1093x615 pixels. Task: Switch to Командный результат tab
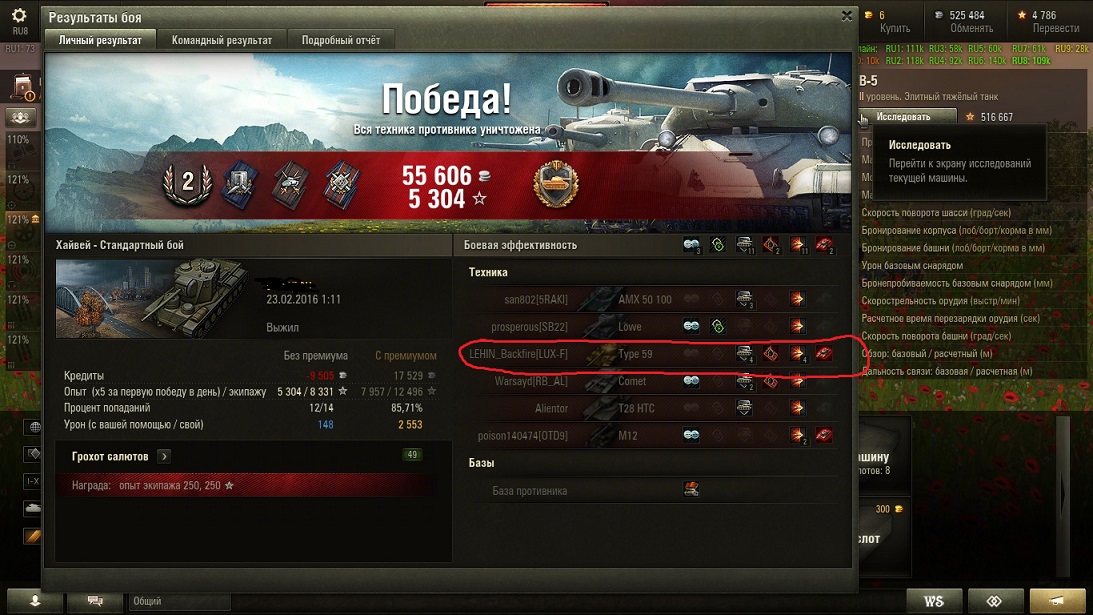[222, 40]
